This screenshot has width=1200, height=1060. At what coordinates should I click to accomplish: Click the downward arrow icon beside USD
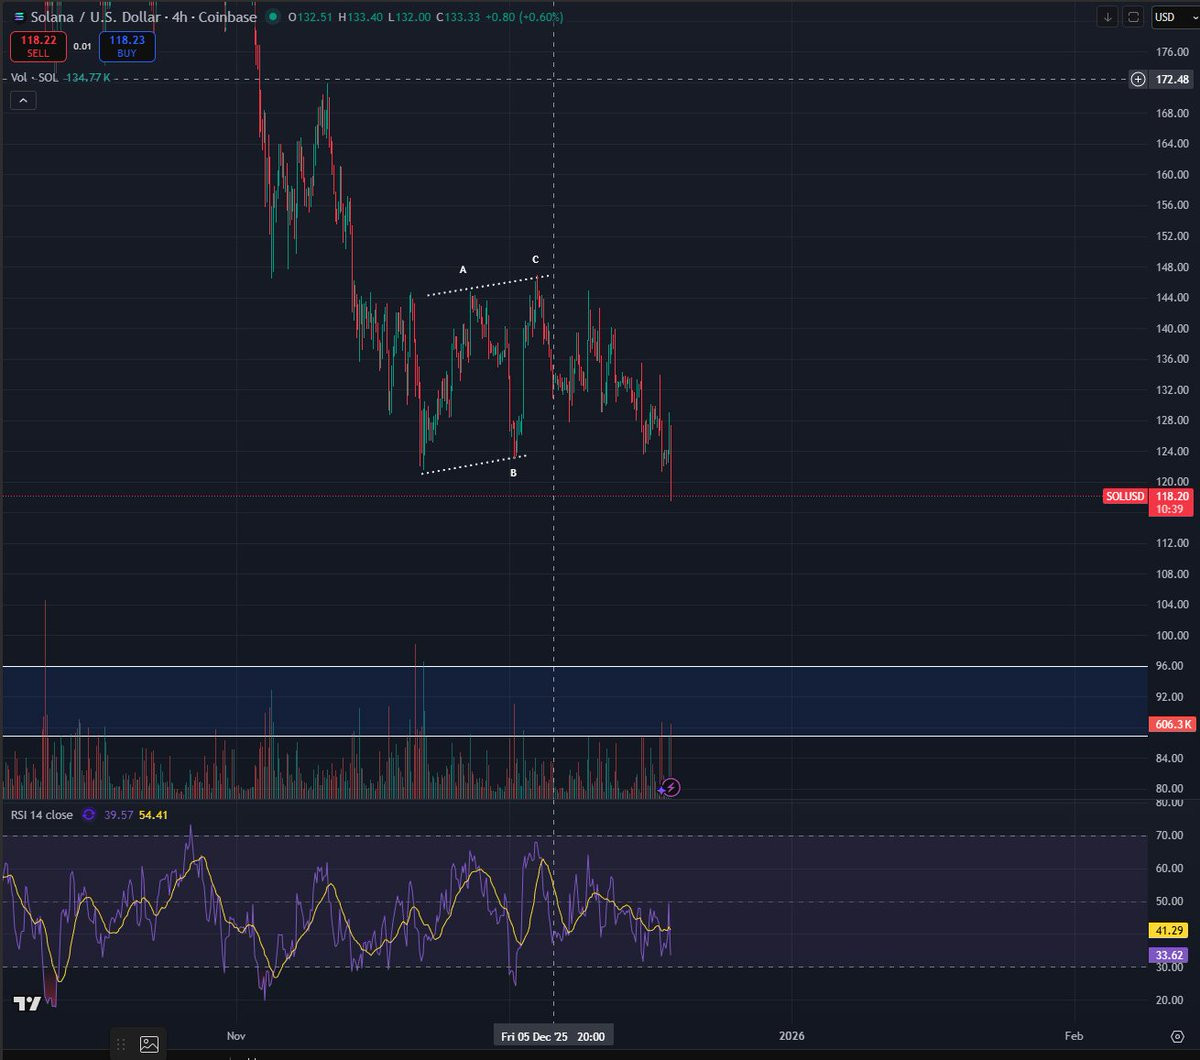click(1108, 17)
